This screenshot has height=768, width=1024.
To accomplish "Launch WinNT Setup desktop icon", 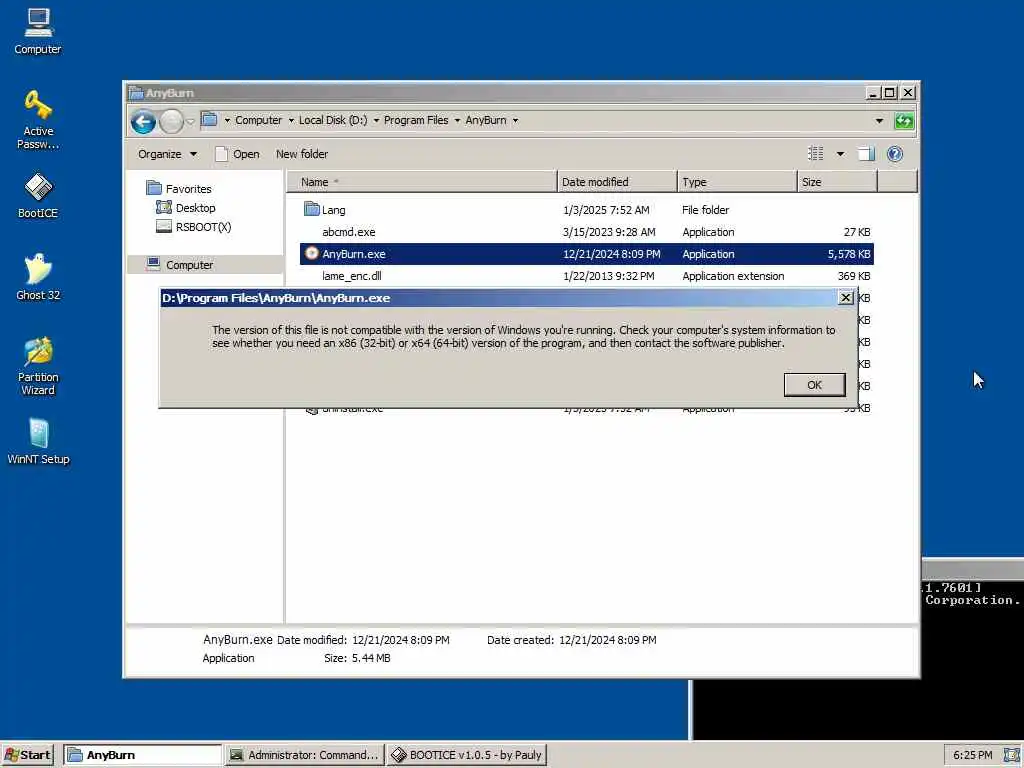I will point(38,441).
